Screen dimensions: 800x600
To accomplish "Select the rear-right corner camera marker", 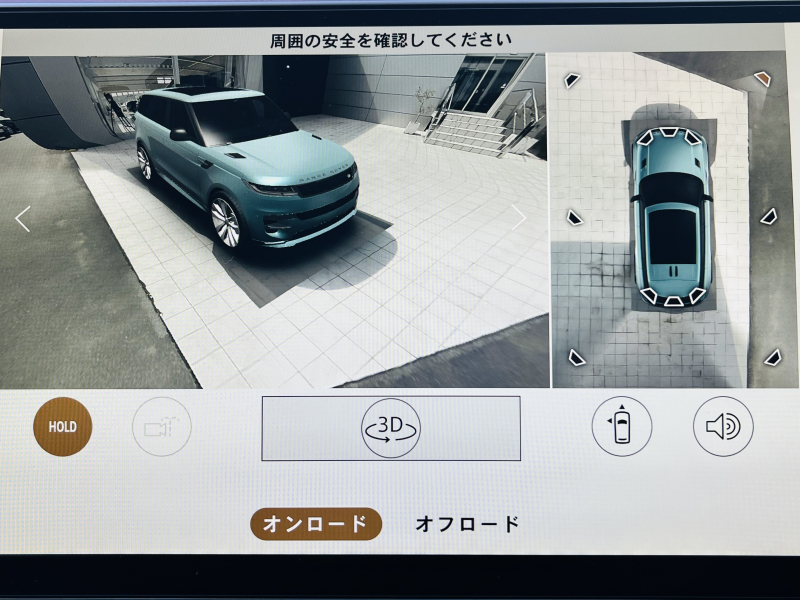I will pyautogui.click(x=773, y=358).
